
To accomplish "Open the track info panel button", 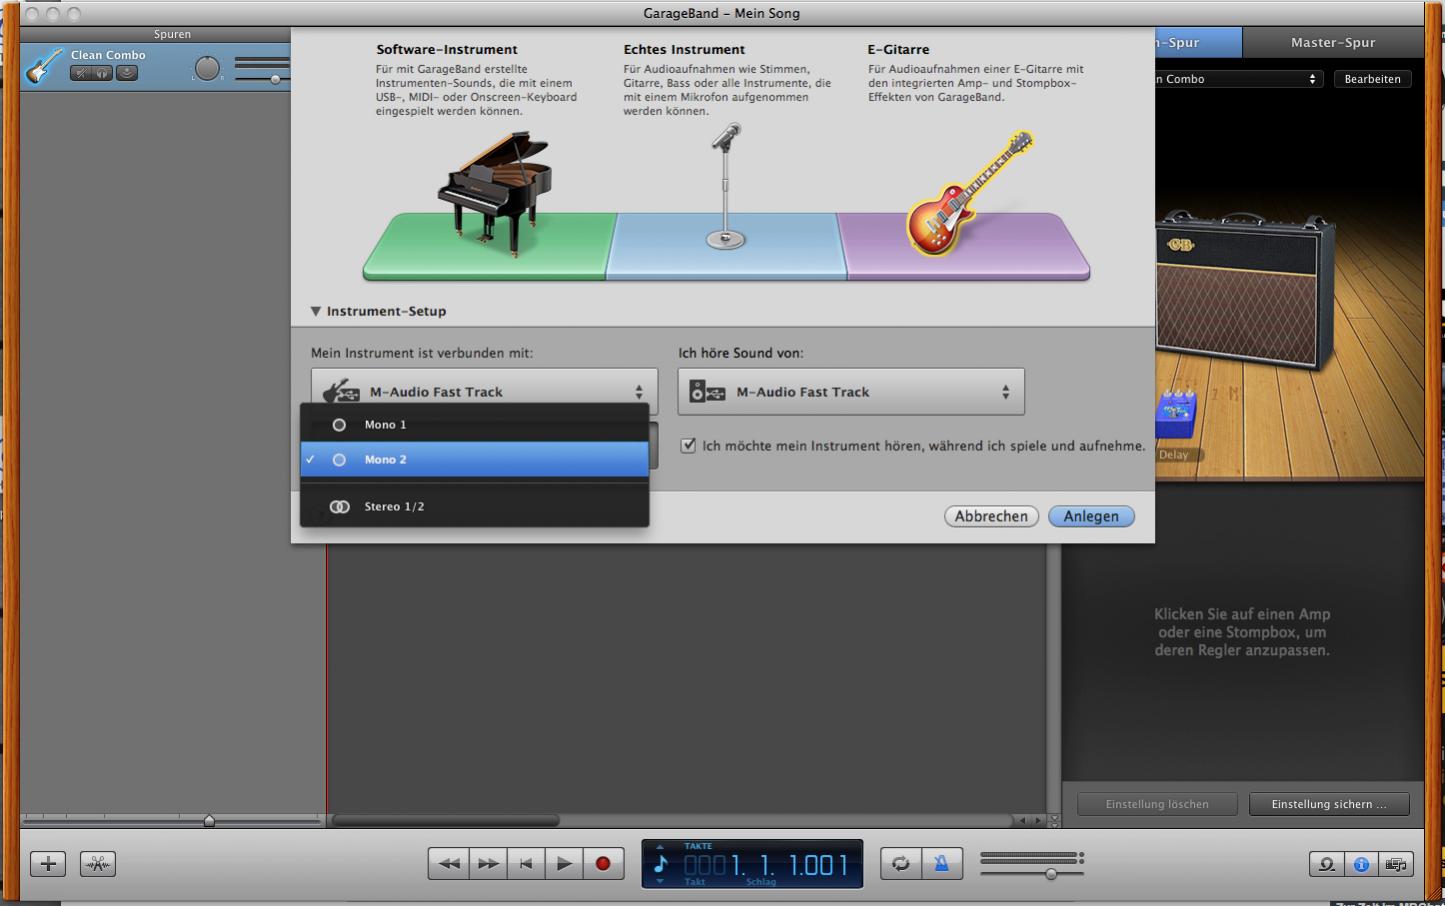I will [x=1361, y=864].
